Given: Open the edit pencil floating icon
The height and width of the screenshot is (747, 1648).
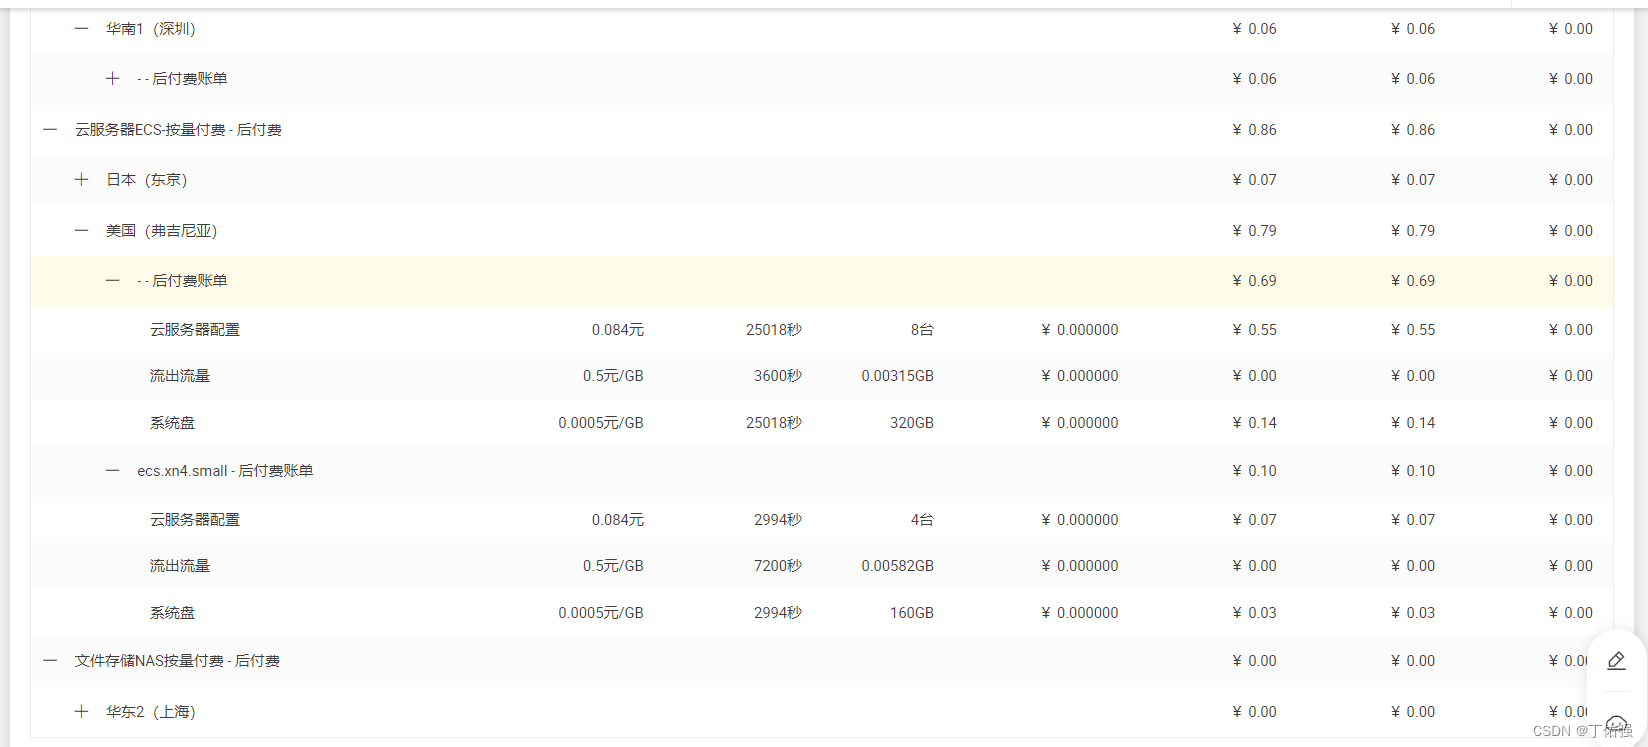Looking at the screenshot, I should (x=1616, y=661).
